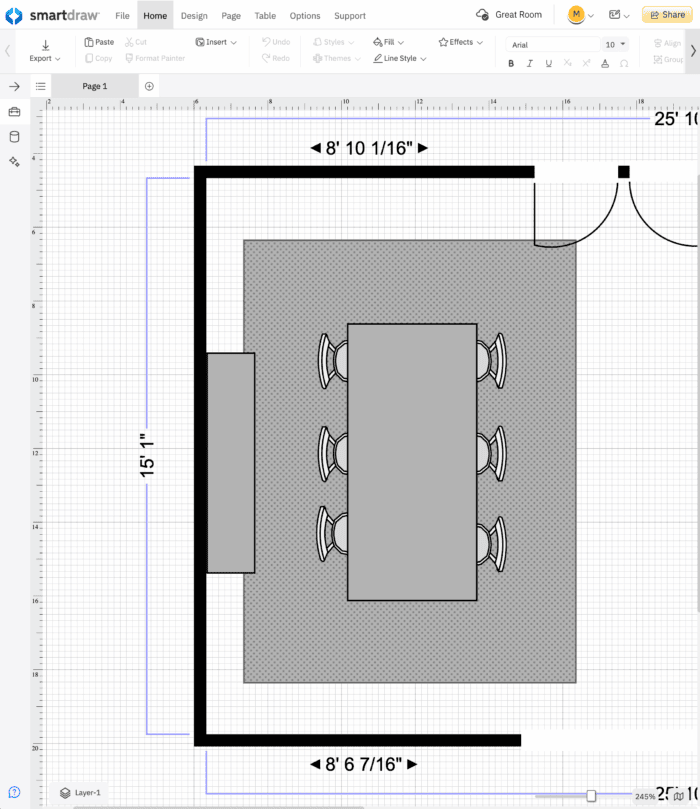This screenshot has width=700, height=809.
Task: Apply superscript formatting
Action: pos(586,63)
